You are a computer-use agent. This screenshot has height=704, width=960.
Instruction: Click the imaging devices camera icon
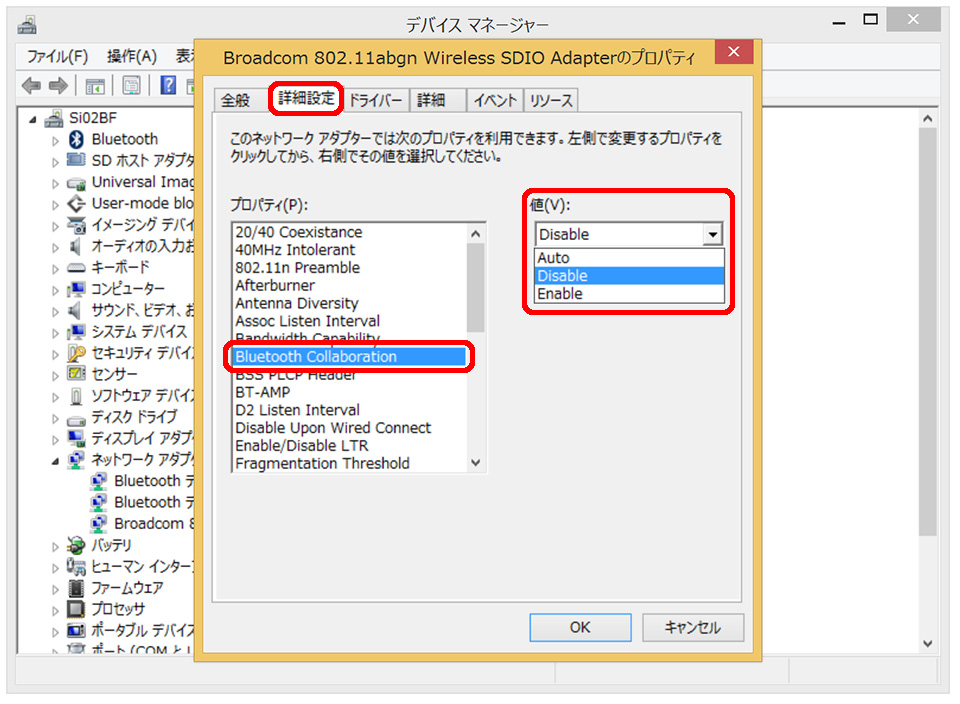[76, 225]
